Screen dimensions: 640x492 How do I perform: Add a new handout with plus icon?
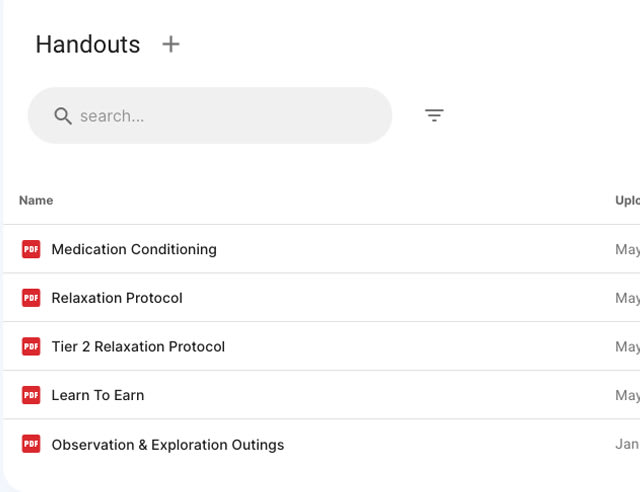(171, 44)
